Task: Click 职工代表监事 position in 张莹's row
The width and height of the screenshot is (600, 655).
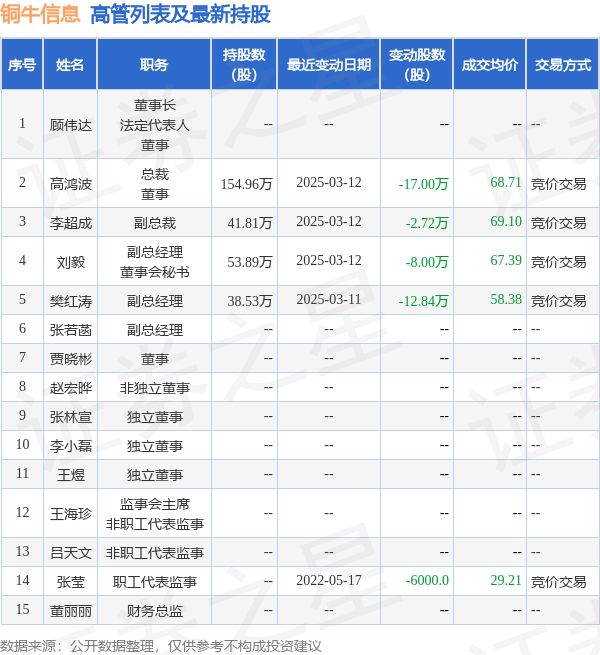Action: pos(155,582)
